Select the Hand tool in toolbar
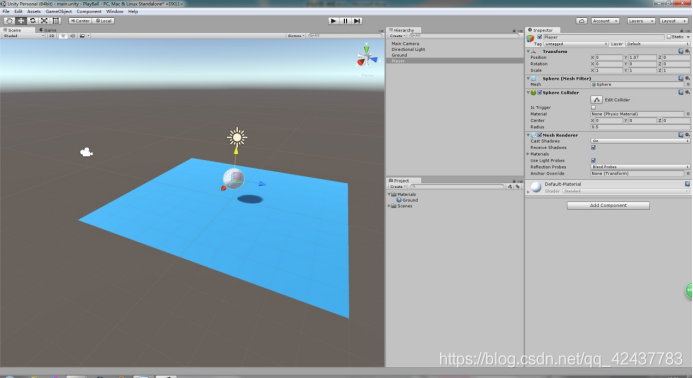Screen dimensions: 693x378 pos(9,21)
